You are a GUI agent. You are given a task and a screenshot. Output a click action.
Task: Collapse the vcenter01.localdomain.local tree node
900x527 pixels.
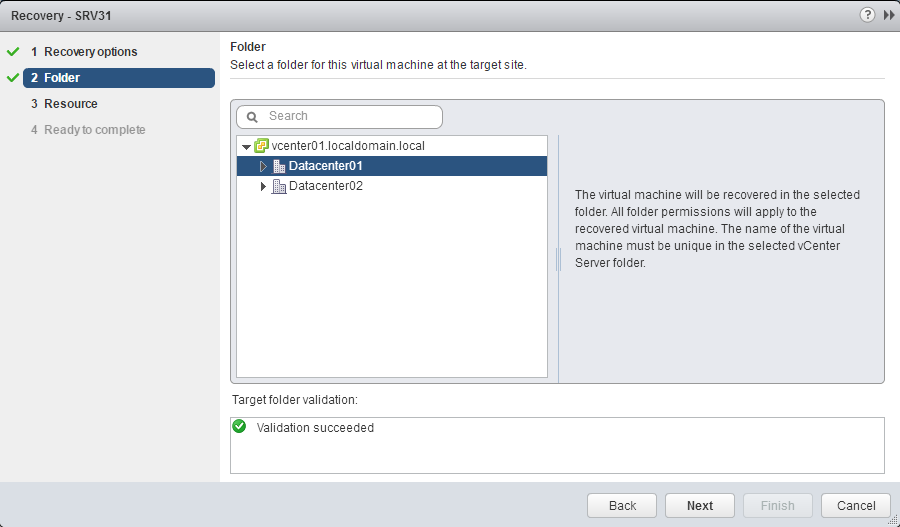click(x=246, y=147)
